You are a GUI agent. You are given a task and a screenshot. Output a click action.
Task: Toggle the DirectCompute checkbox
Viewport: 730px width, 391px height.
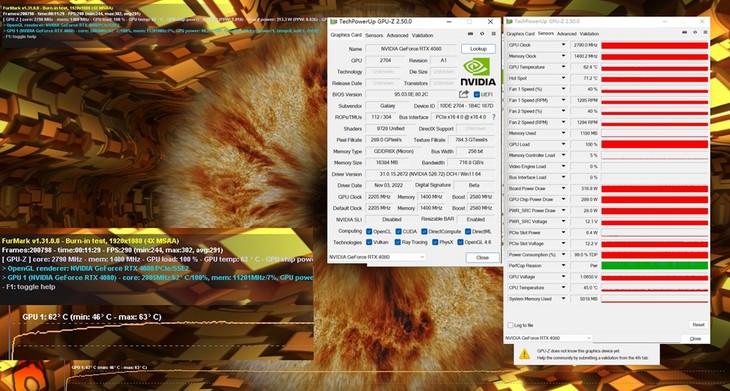[424, 231]
